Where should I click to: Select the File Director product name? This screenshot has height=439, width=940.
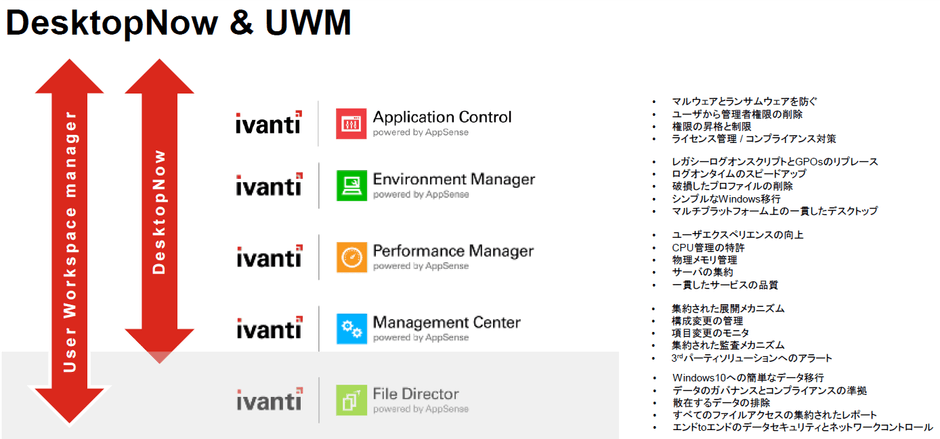(x=418, y=394)
